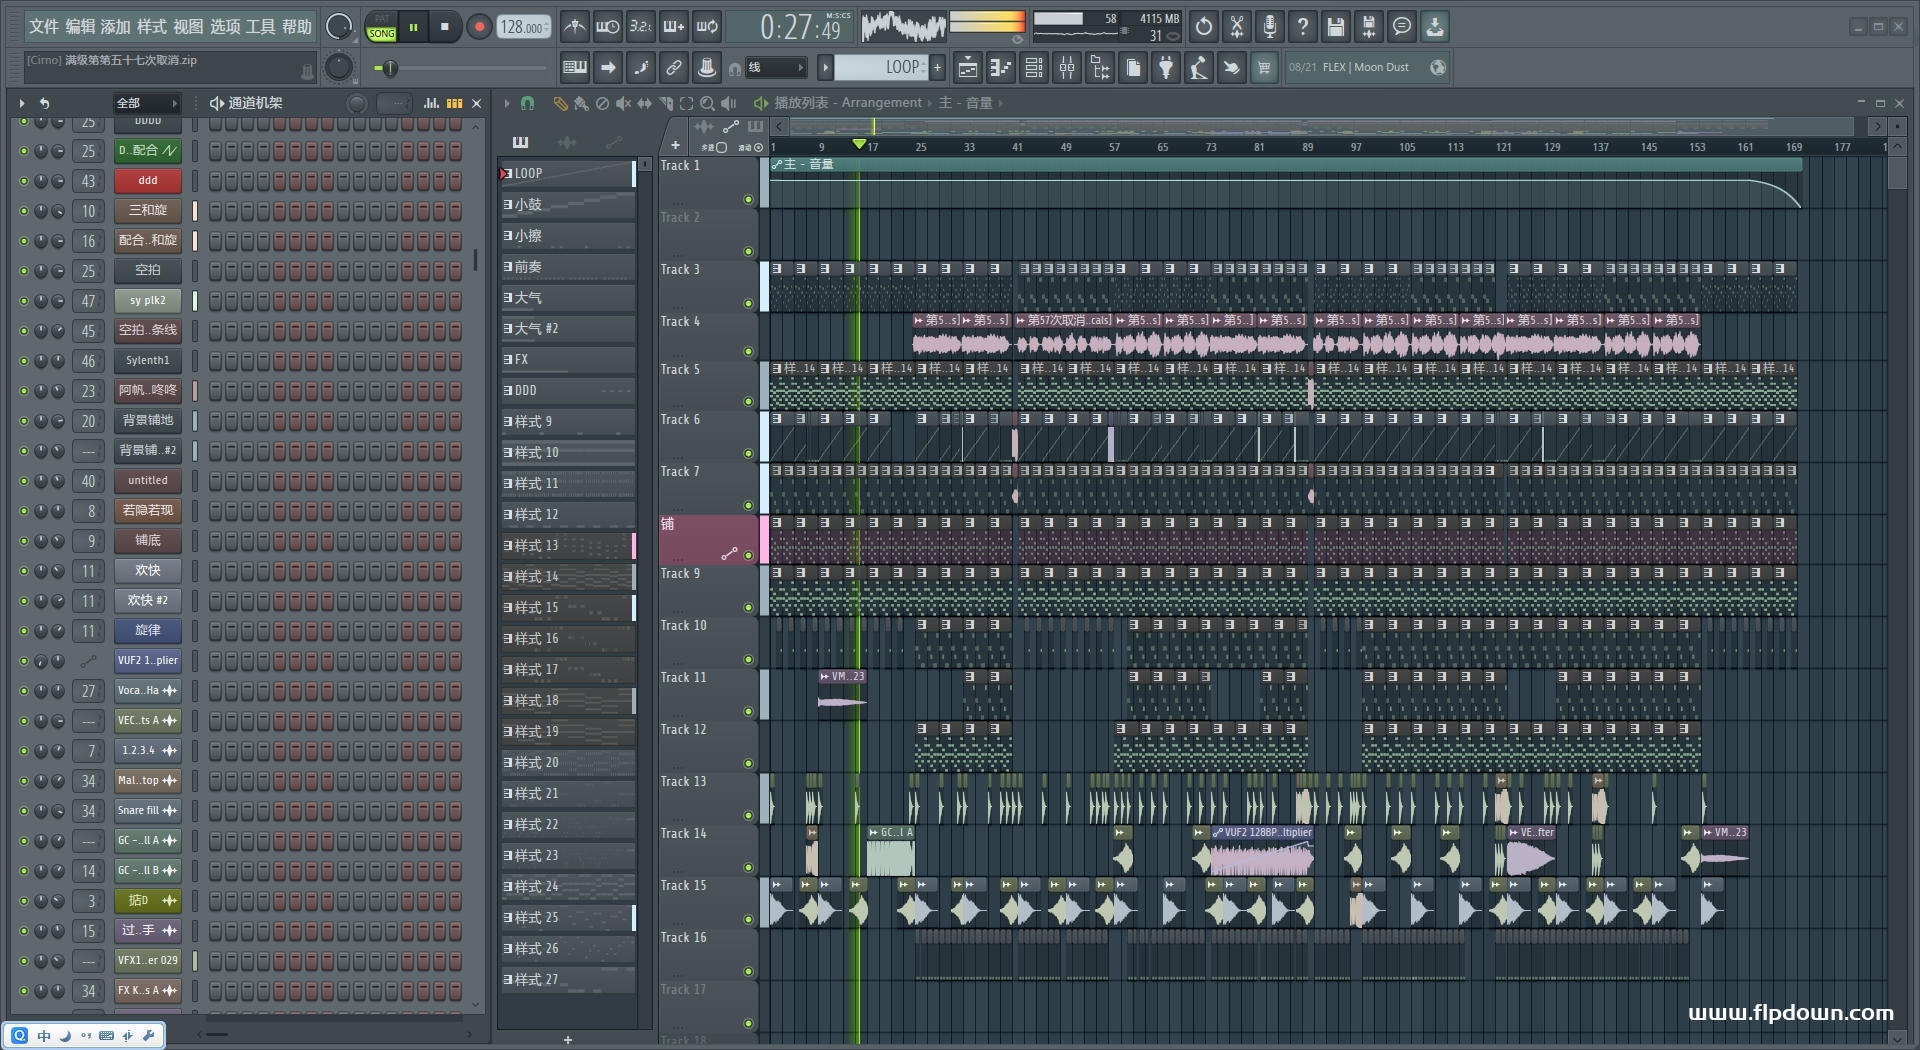Click the 128 tempo field
Viewport: 1920px width, 1050px height.
(x=523, y=27)
